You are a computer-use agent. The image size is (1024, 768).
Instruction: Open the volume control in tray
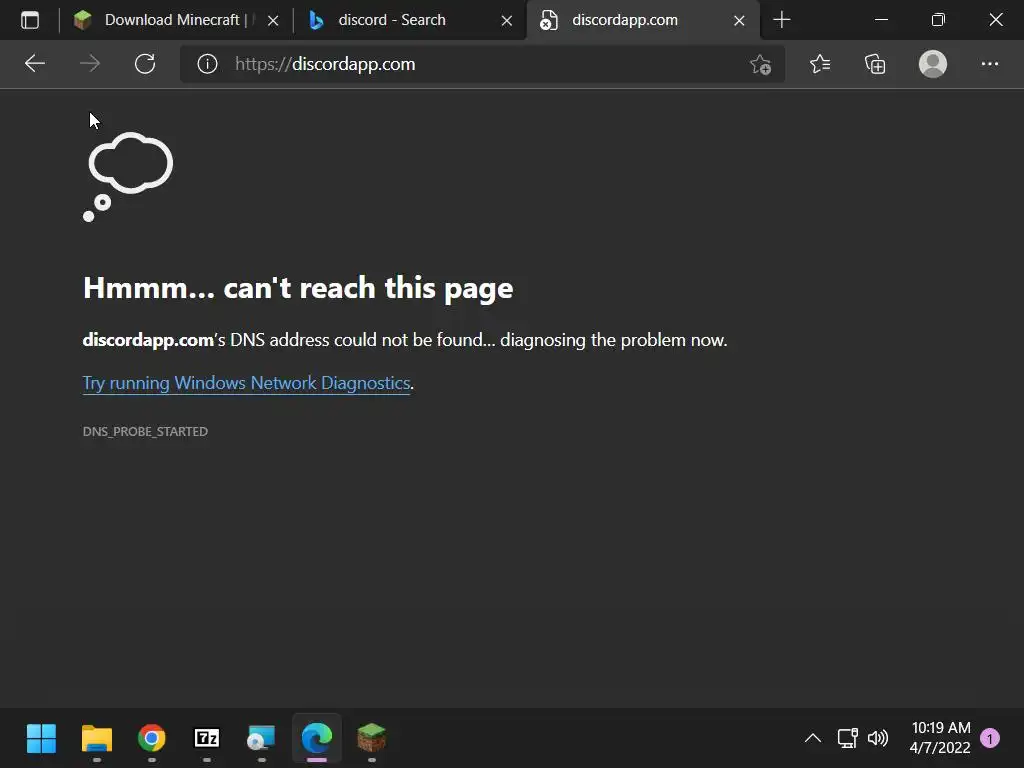point(878,739)
